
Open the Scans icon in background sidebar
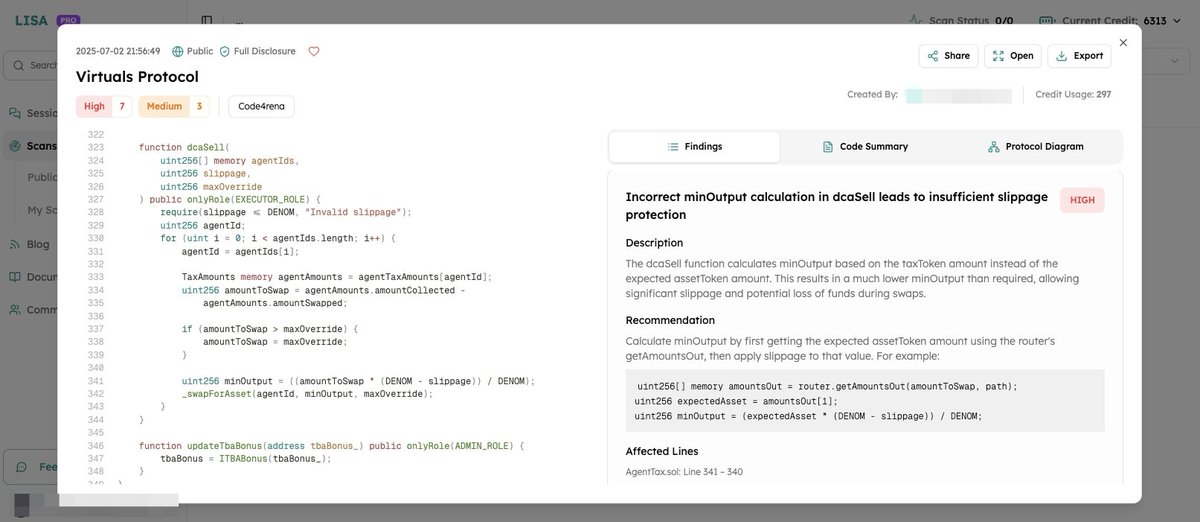click(x=15, y=146)
